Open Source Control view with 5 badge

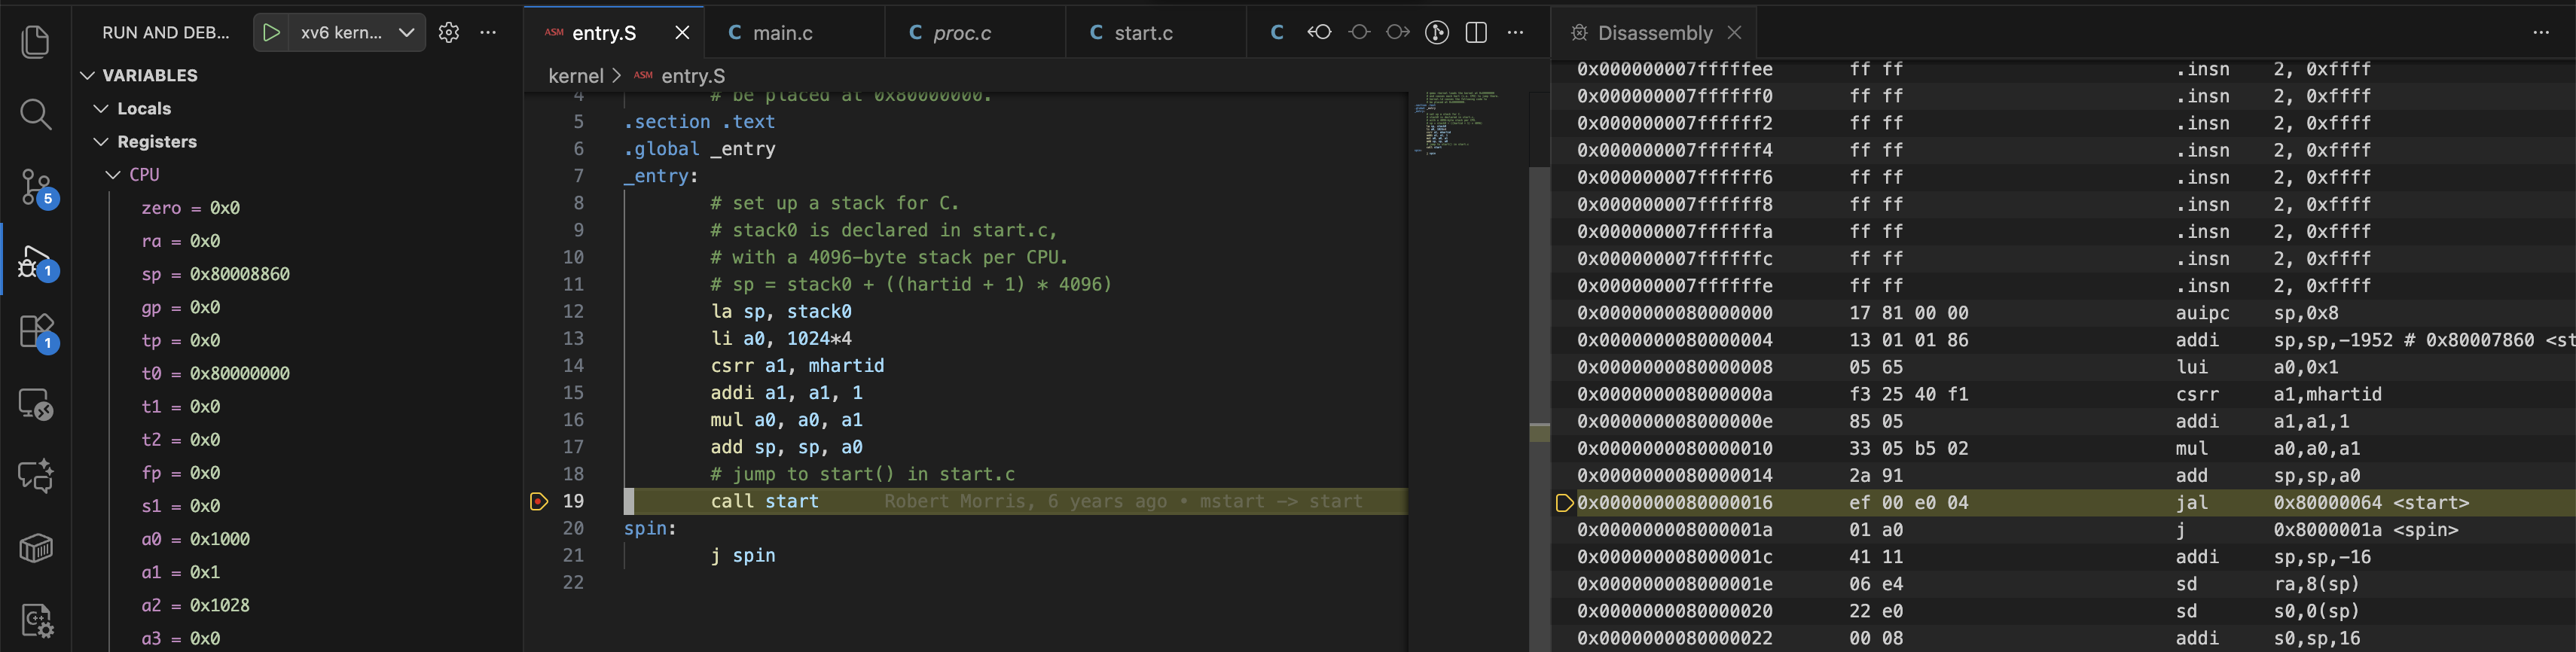(37, 187)
